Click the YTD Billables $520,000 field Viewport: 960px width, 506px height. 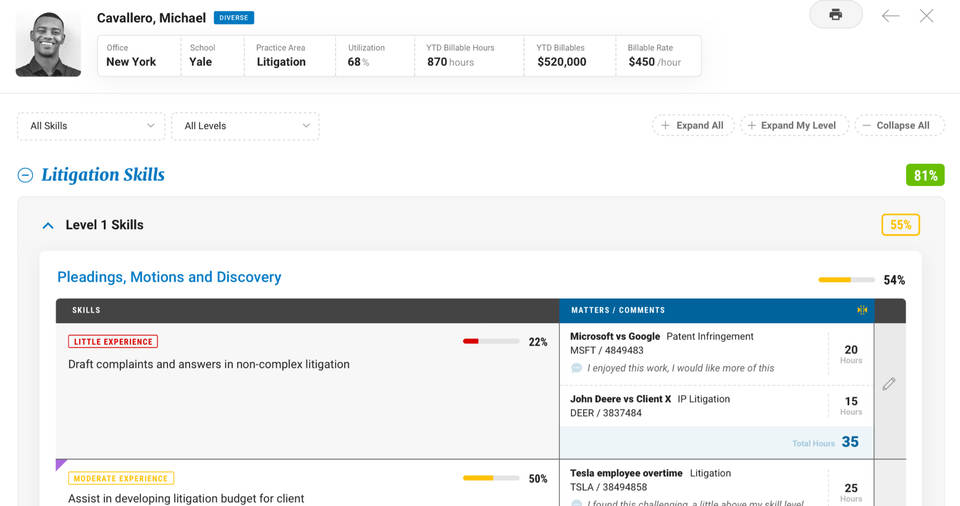tap(569, 56)
